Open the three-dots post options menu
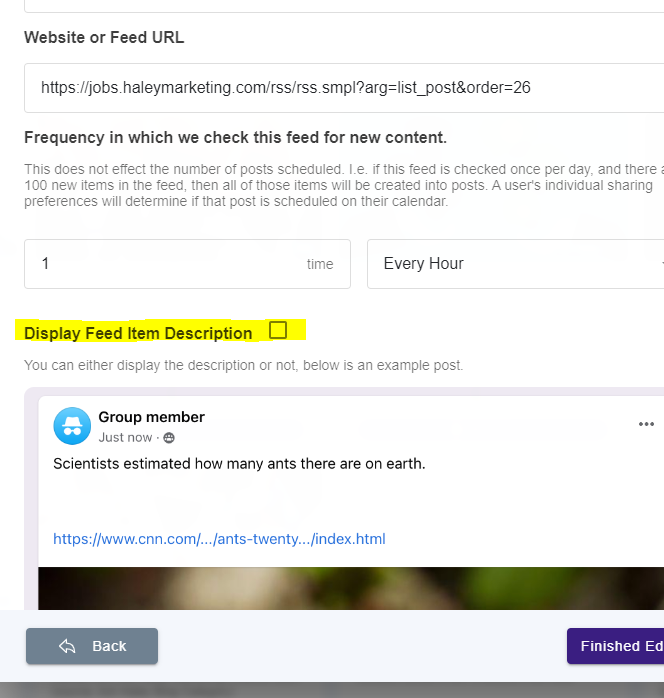This screenshot has width=664, height=698. (646, 424)
